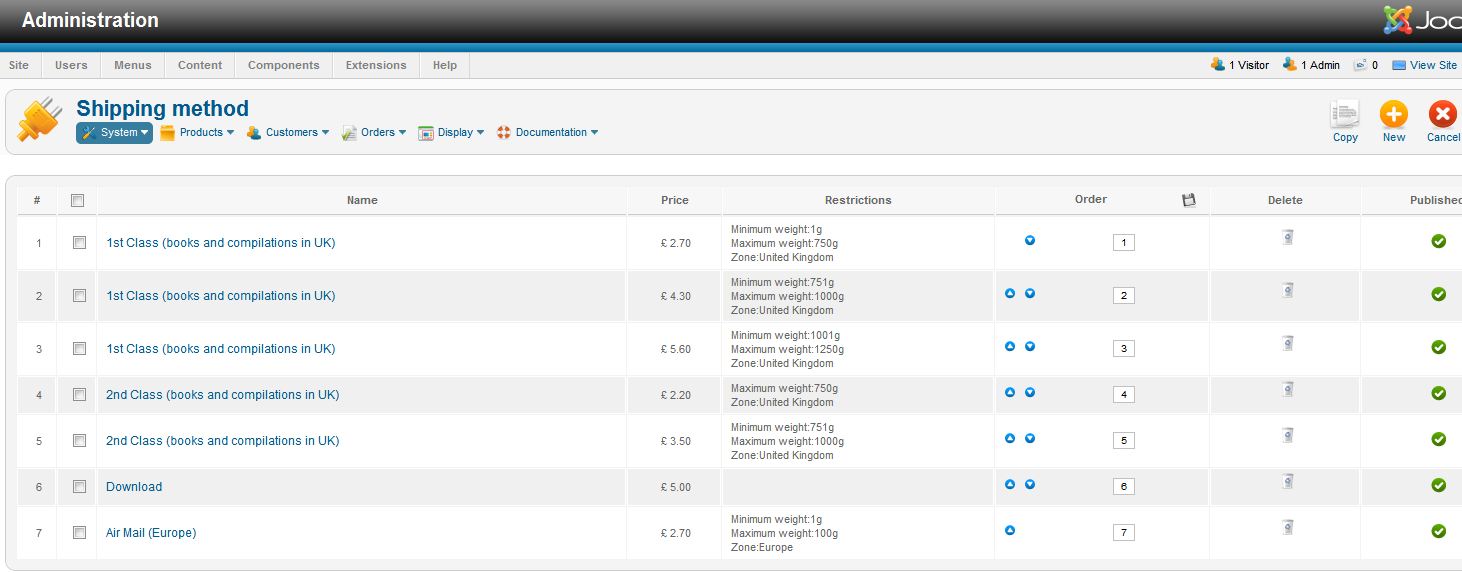Check the £4.30 1st Class row checkbox

click(79, 296)
